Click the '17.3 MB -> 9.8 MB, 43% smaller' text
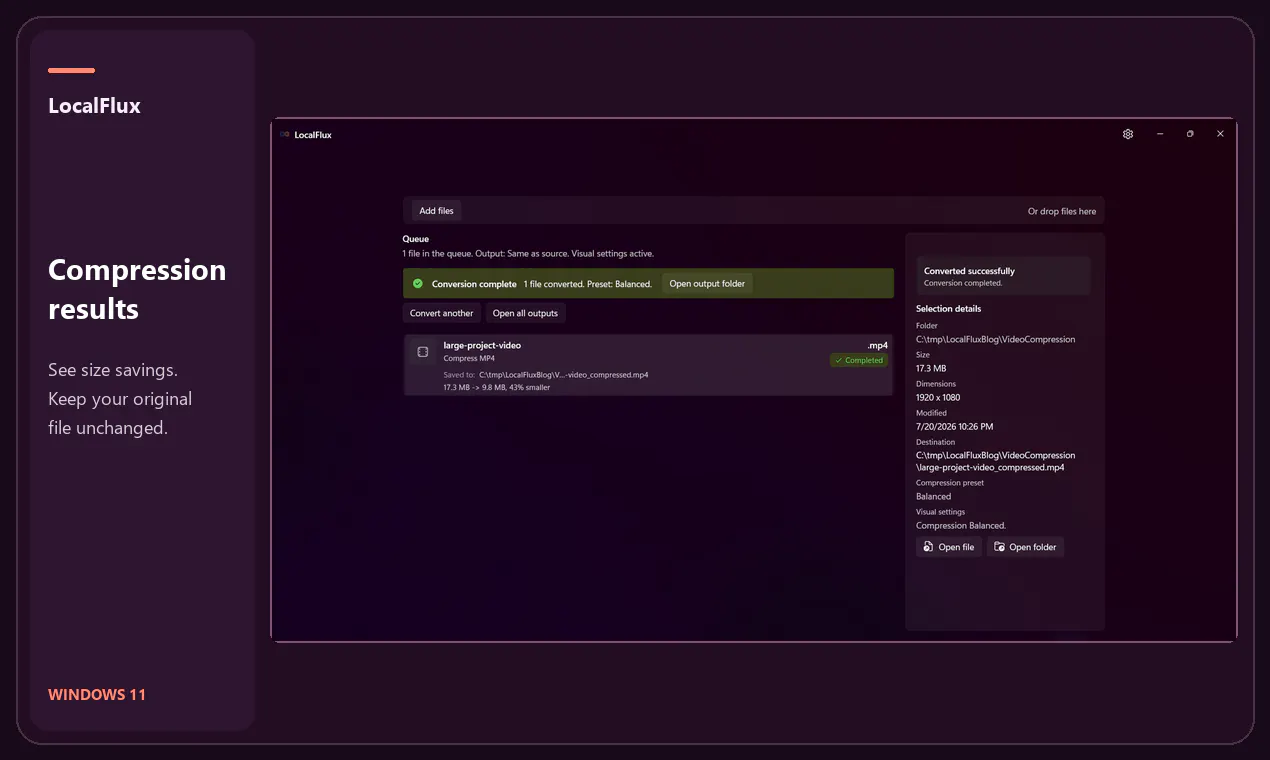Screen dimensions: 1270x760 tap(497, 387)
